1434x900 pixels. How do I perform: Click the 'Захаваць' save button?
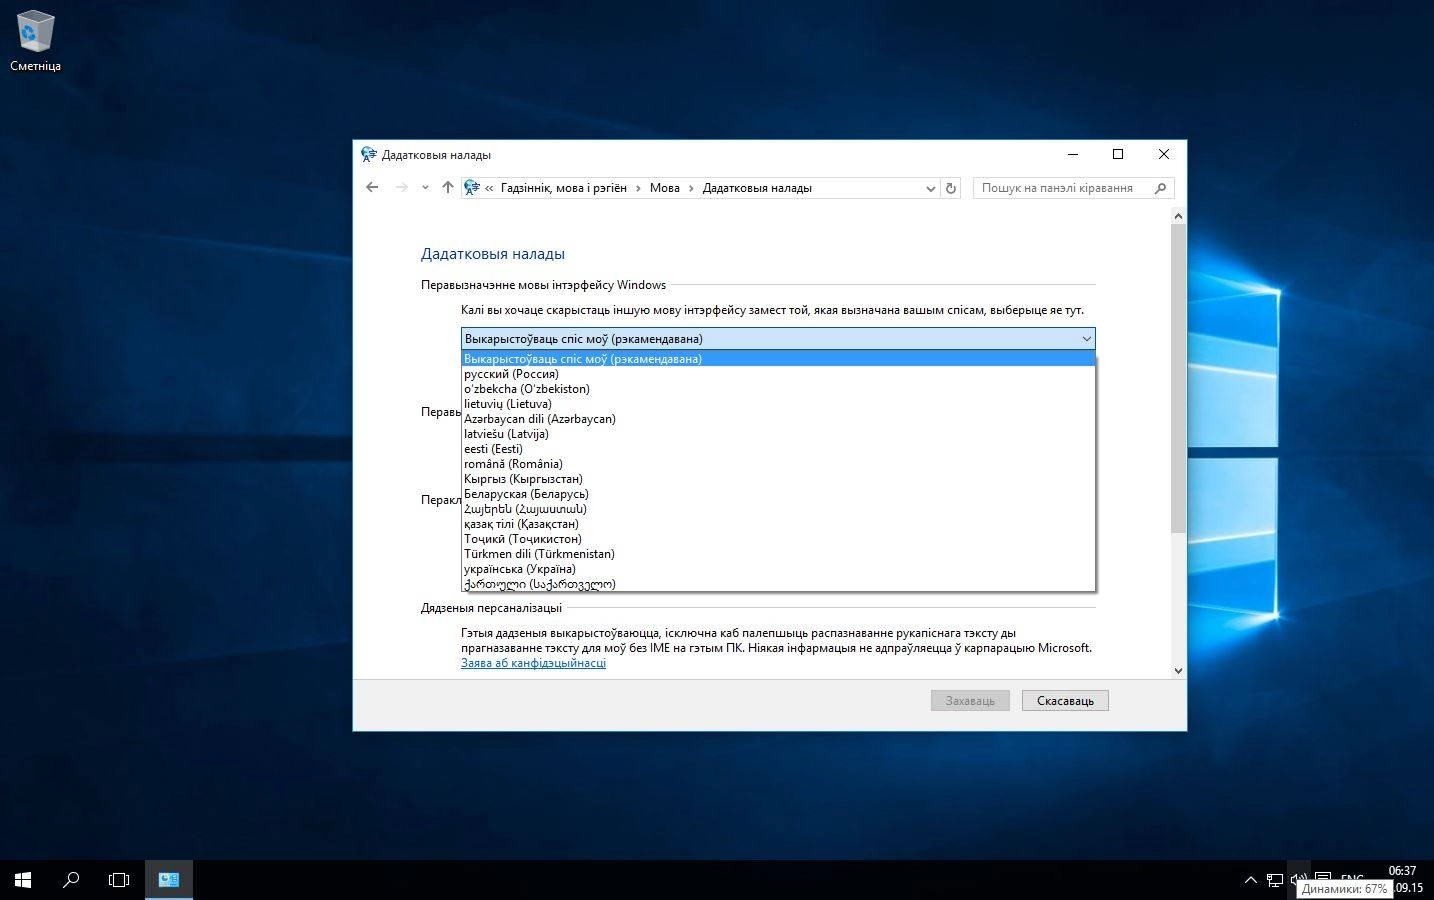click(x=970, y=701)
